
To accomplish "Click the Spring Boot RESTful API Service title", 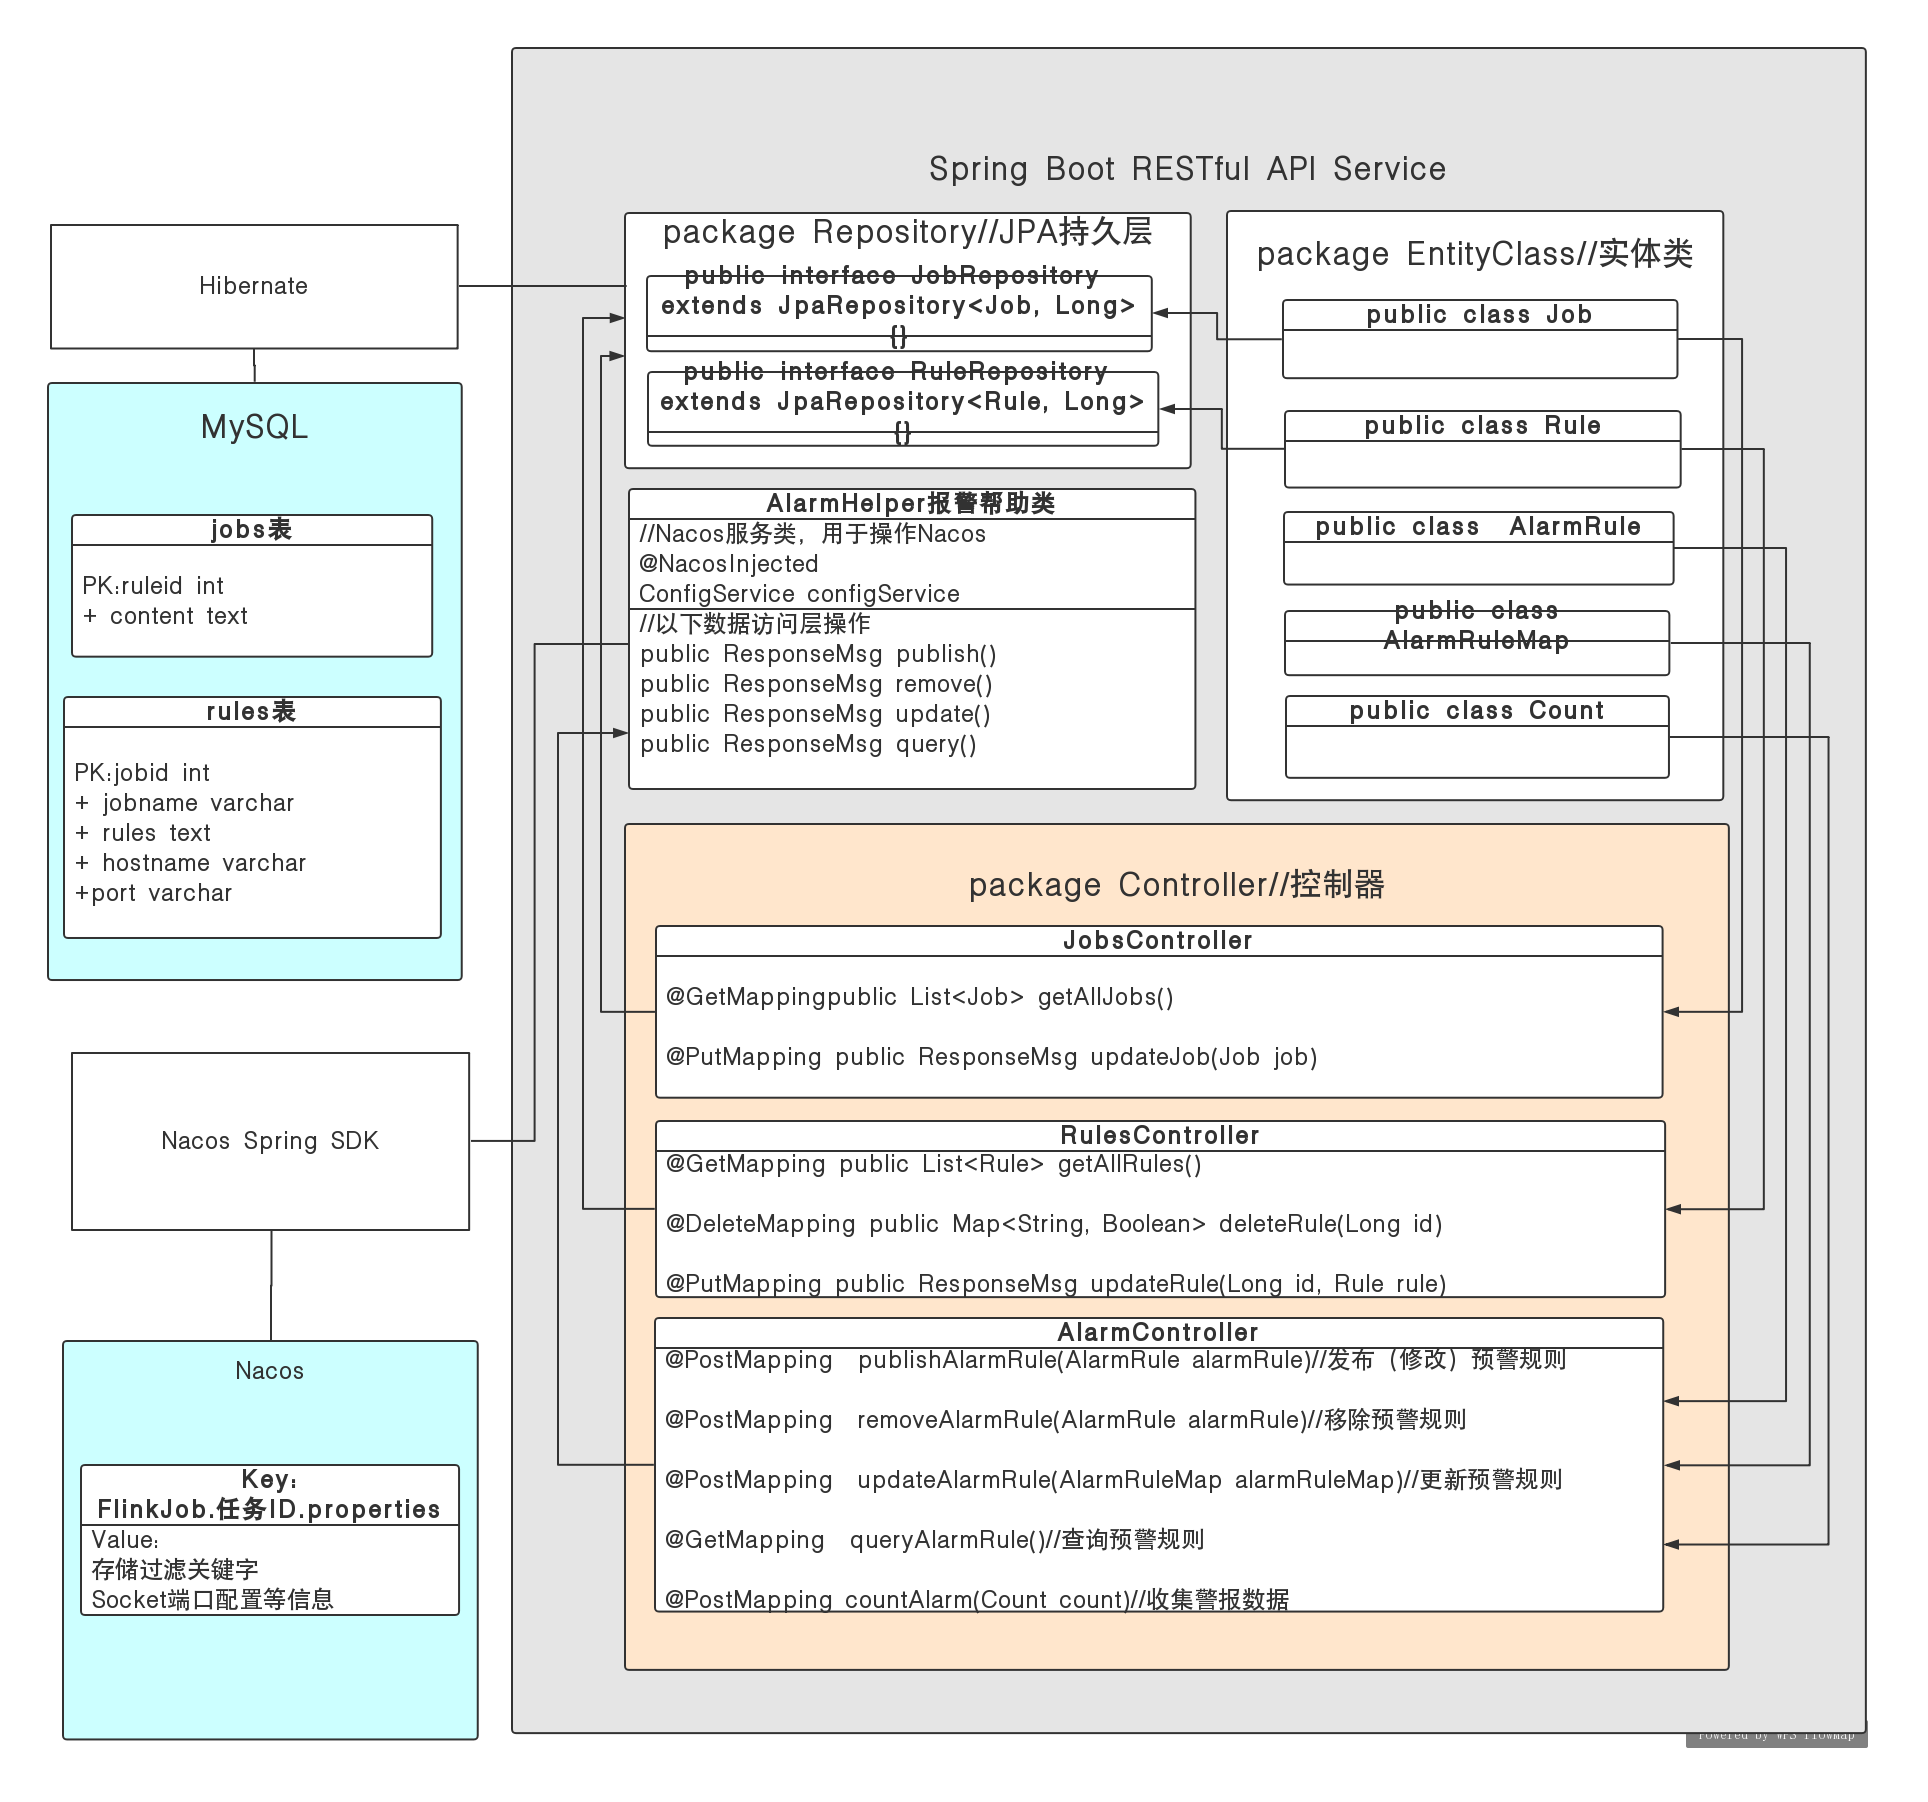I will click(x=1187, y=169).
